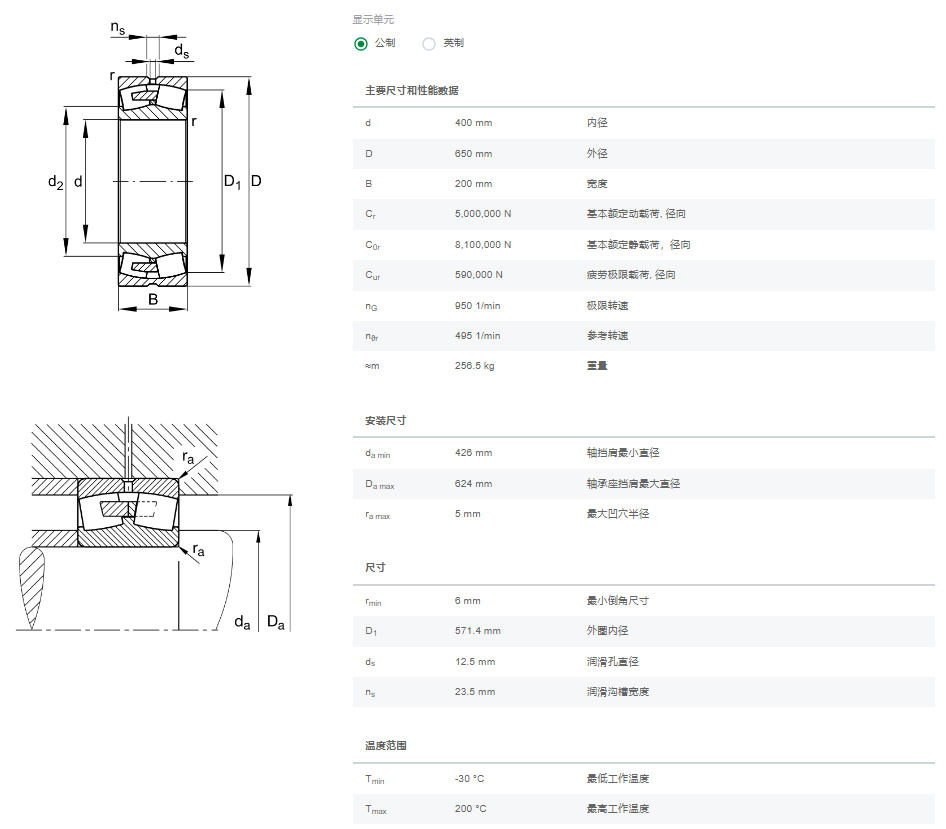Click the 基本额定动载荷, 径向 description
The image size is (946, 829).
point(636,214)
